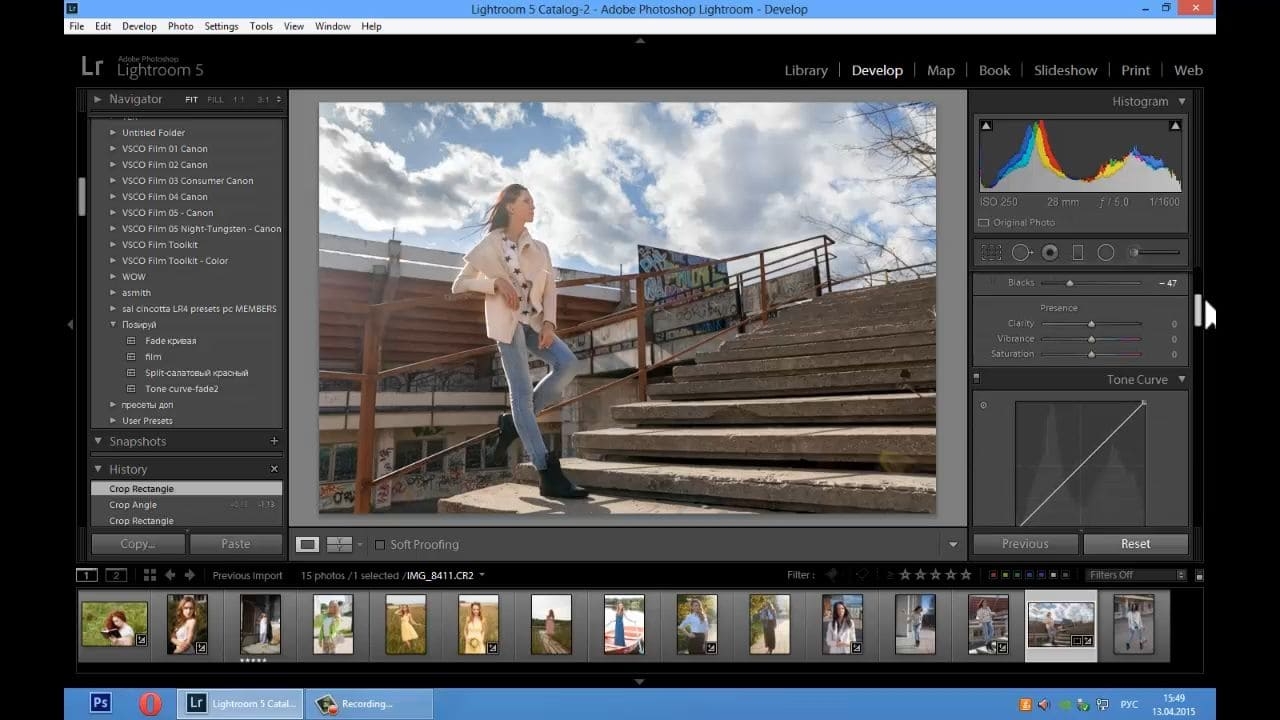This screenshot has height=720, width=1280.
Task: Switch to Loupe view in toolbar
Action: coord(307,544)
